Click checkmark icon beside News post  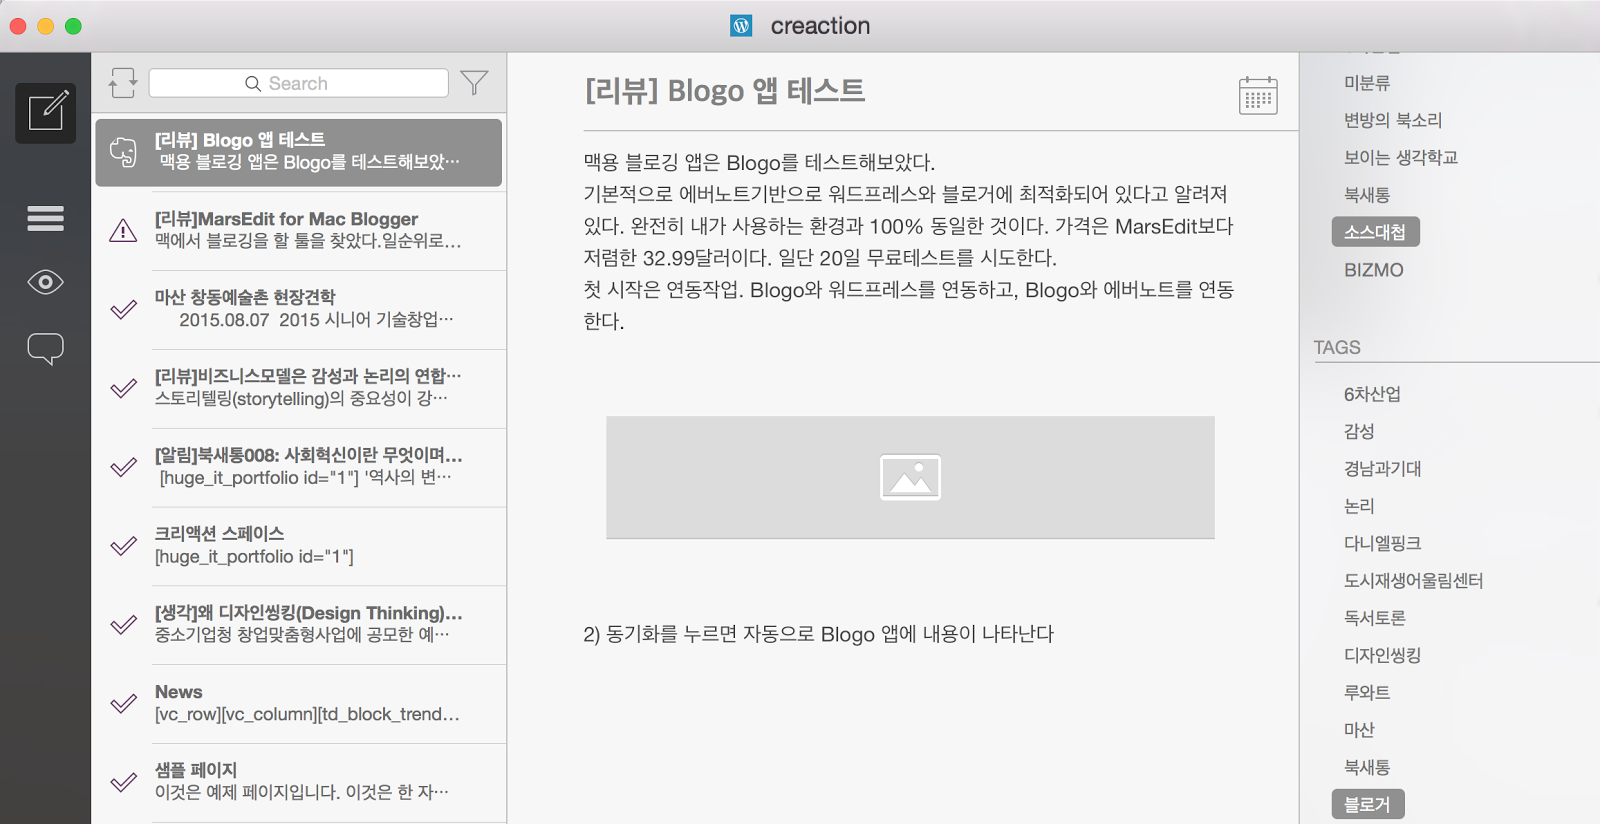pyautogui.click(x=123, y=704)
